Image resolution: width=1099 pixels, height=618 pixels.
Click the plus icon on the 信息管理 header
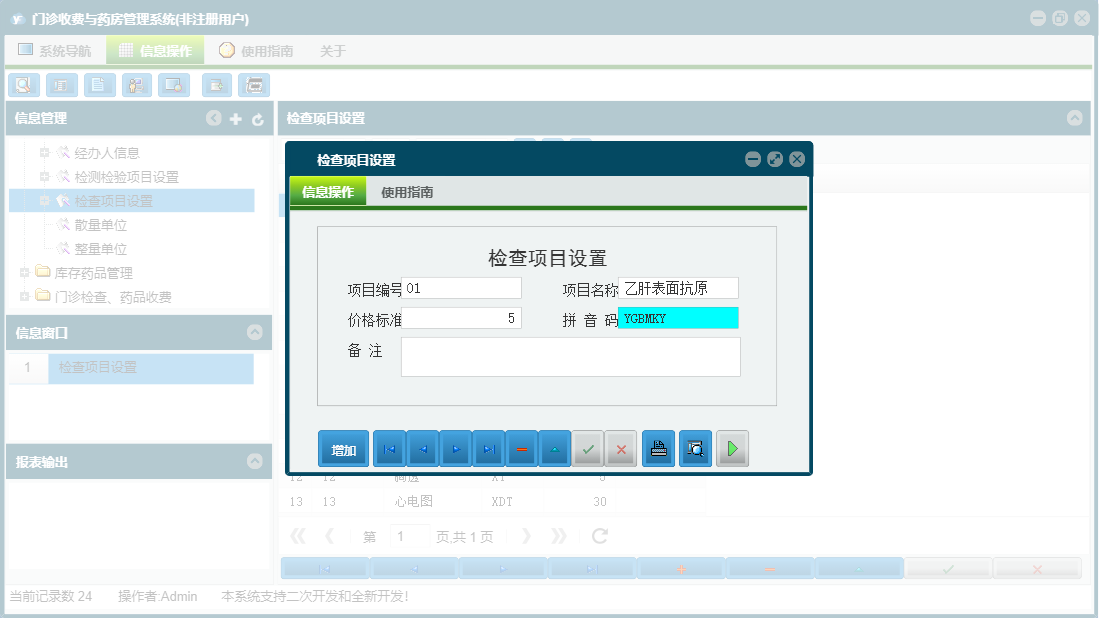coord(235,118)
